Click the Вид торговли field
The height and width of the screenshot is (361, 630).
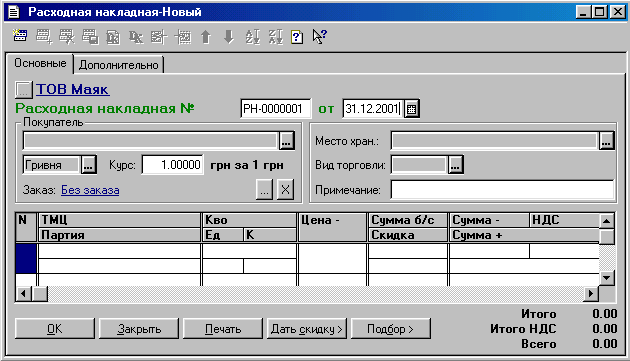pos(419,165)
